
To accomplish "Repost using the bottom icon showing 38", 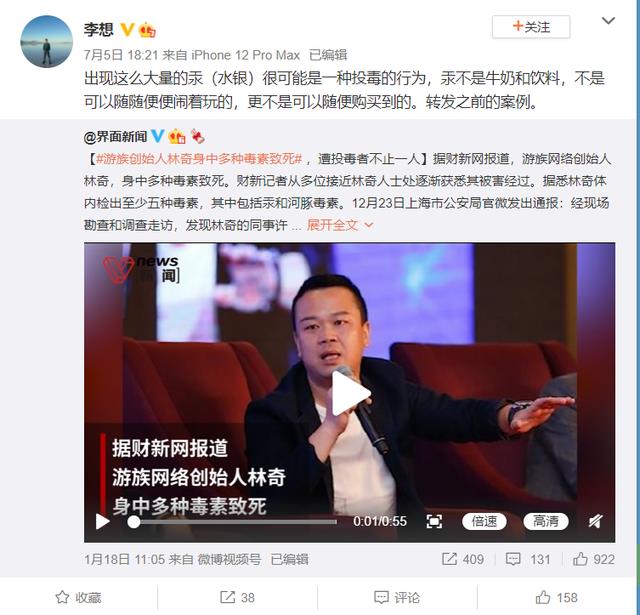I will (x=227, y=597).
